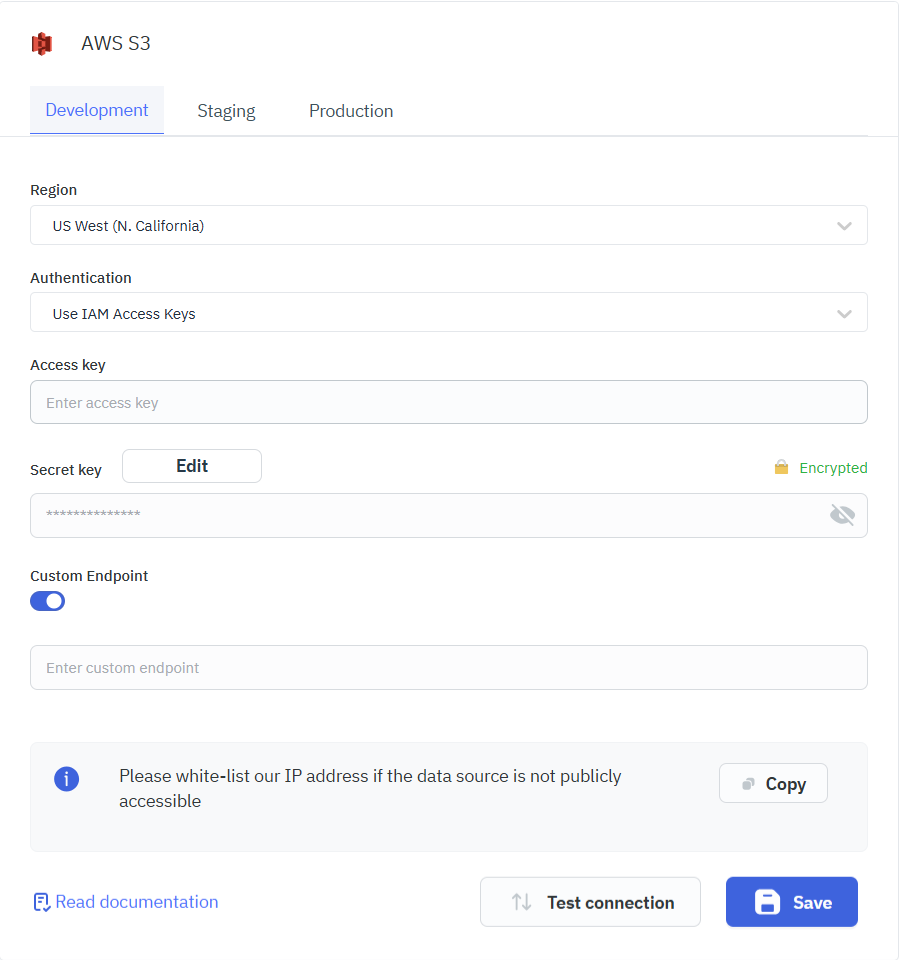The width and height of the screenshot is (900, 960).
Task: Select the Development tab
Action: 96,110
